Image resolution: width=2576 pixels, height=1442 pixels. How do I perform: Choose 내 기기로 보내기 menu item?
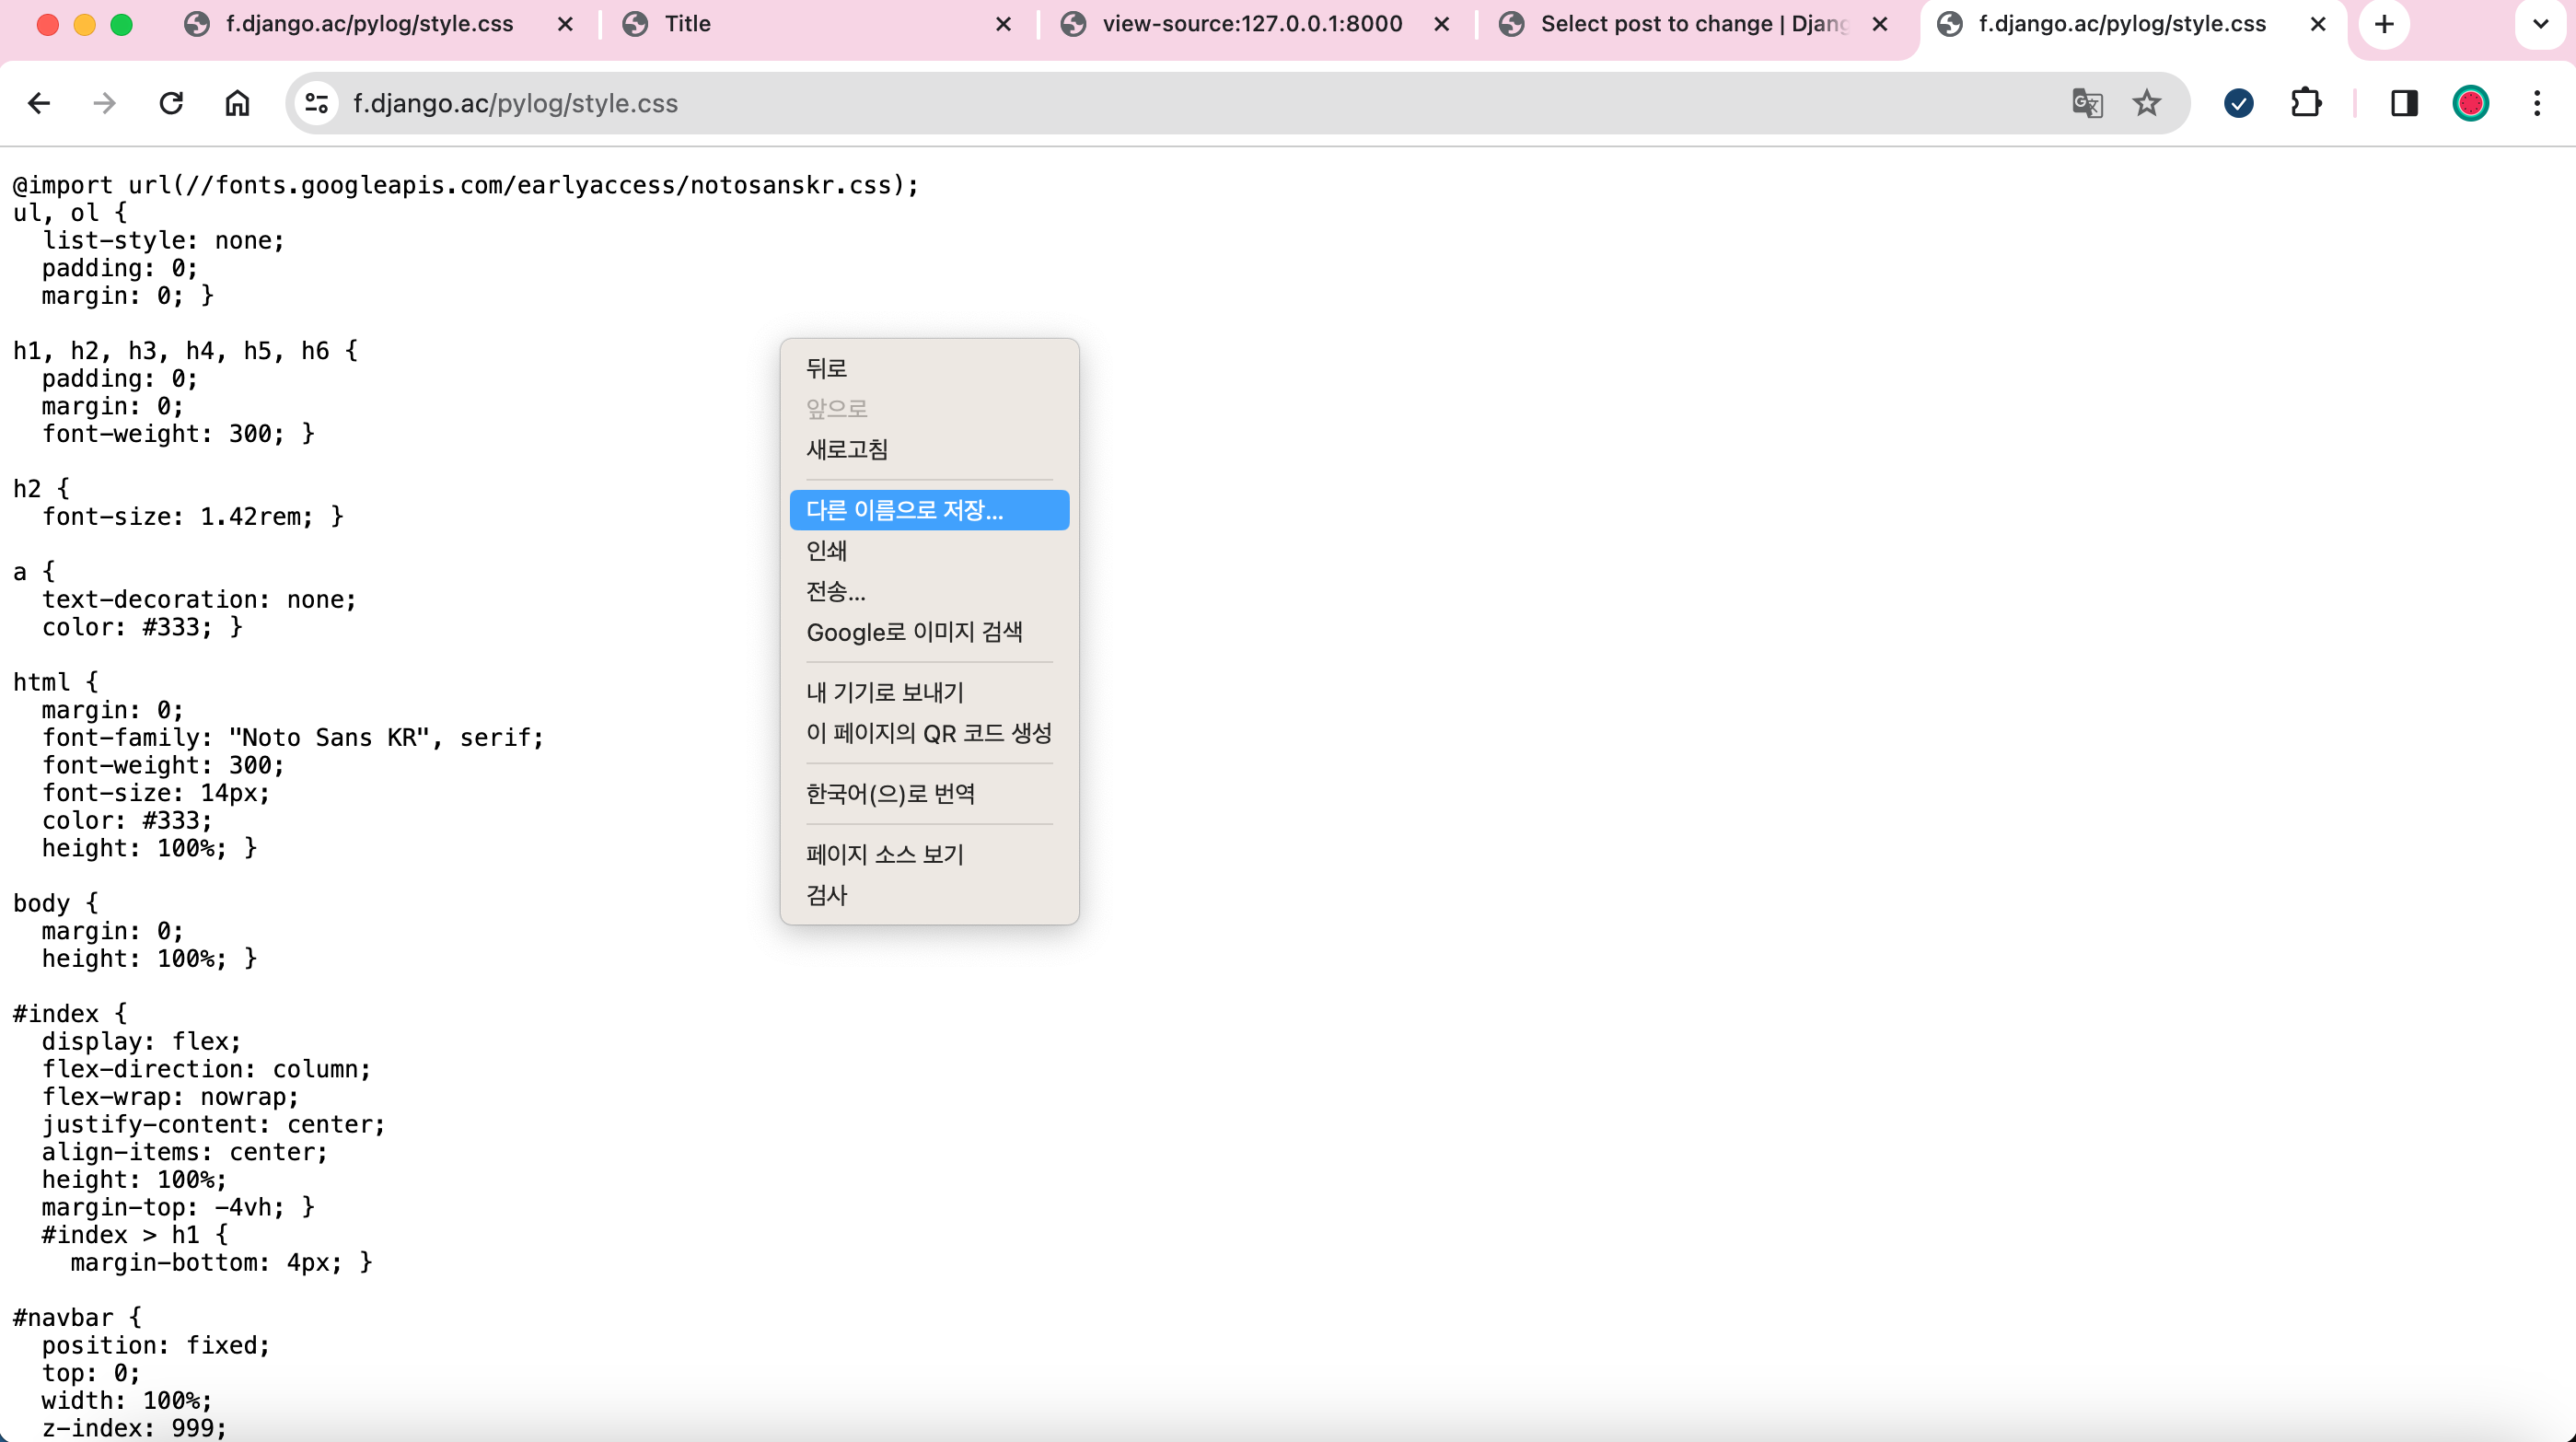click(x=929, y=692)
